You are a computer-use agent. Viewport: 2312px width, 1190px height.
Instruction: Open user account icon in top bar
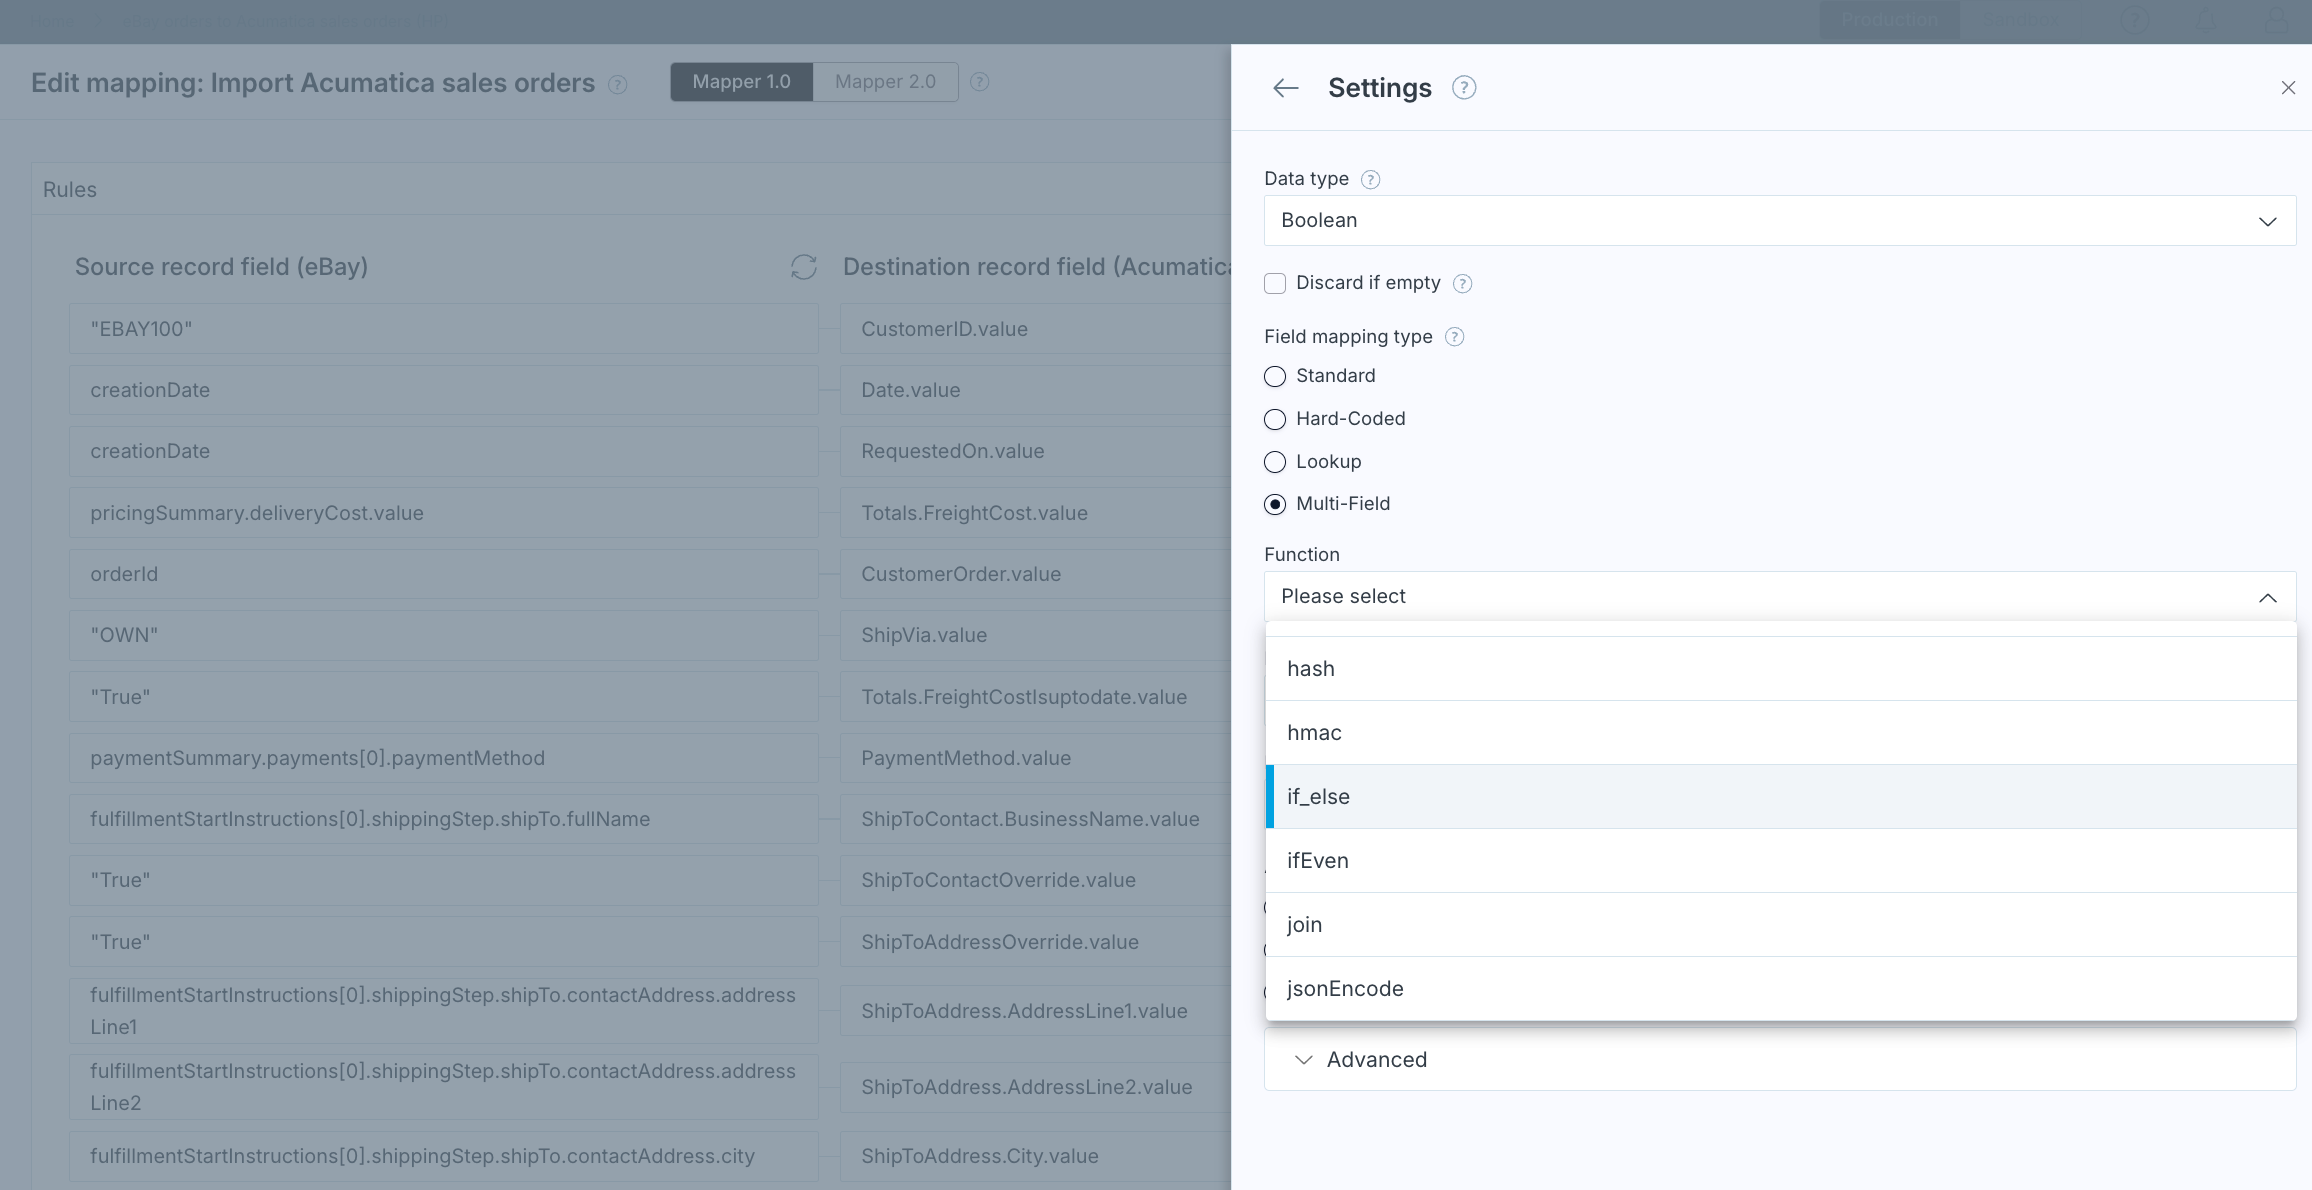(x=2276, y=20)
